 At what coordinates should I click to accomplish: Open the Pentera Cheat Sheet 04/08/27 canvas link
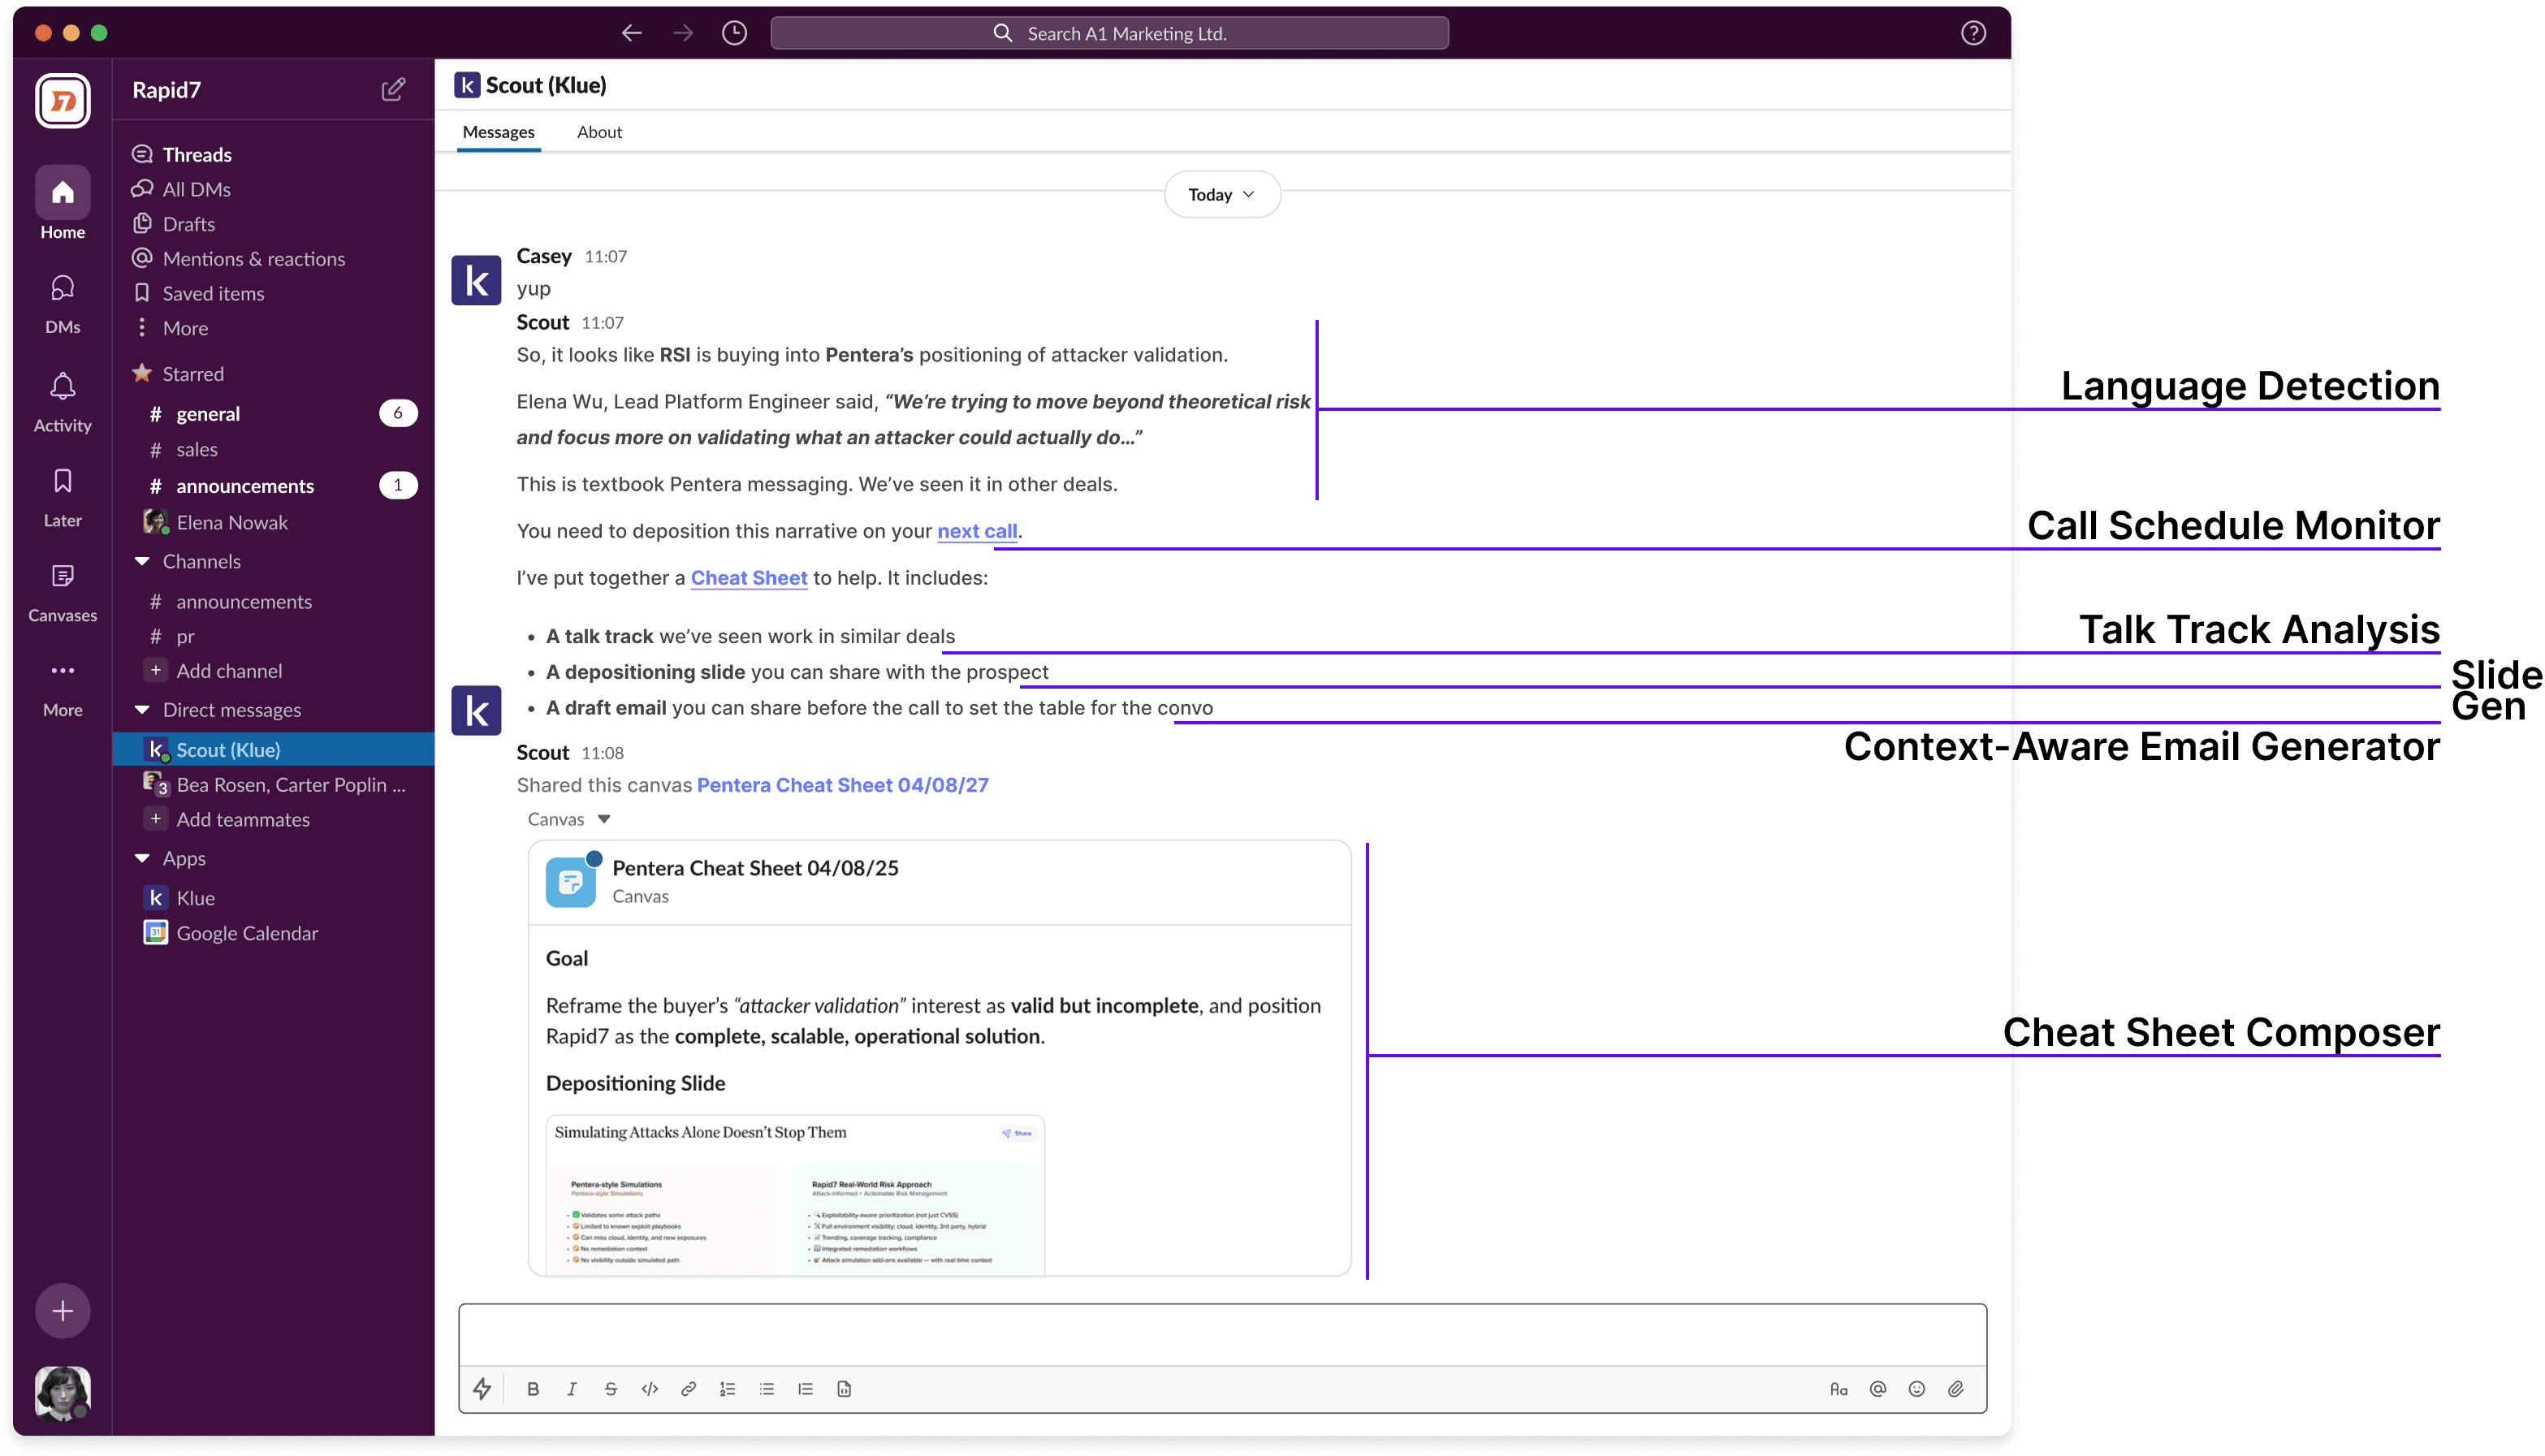(842, 785)
